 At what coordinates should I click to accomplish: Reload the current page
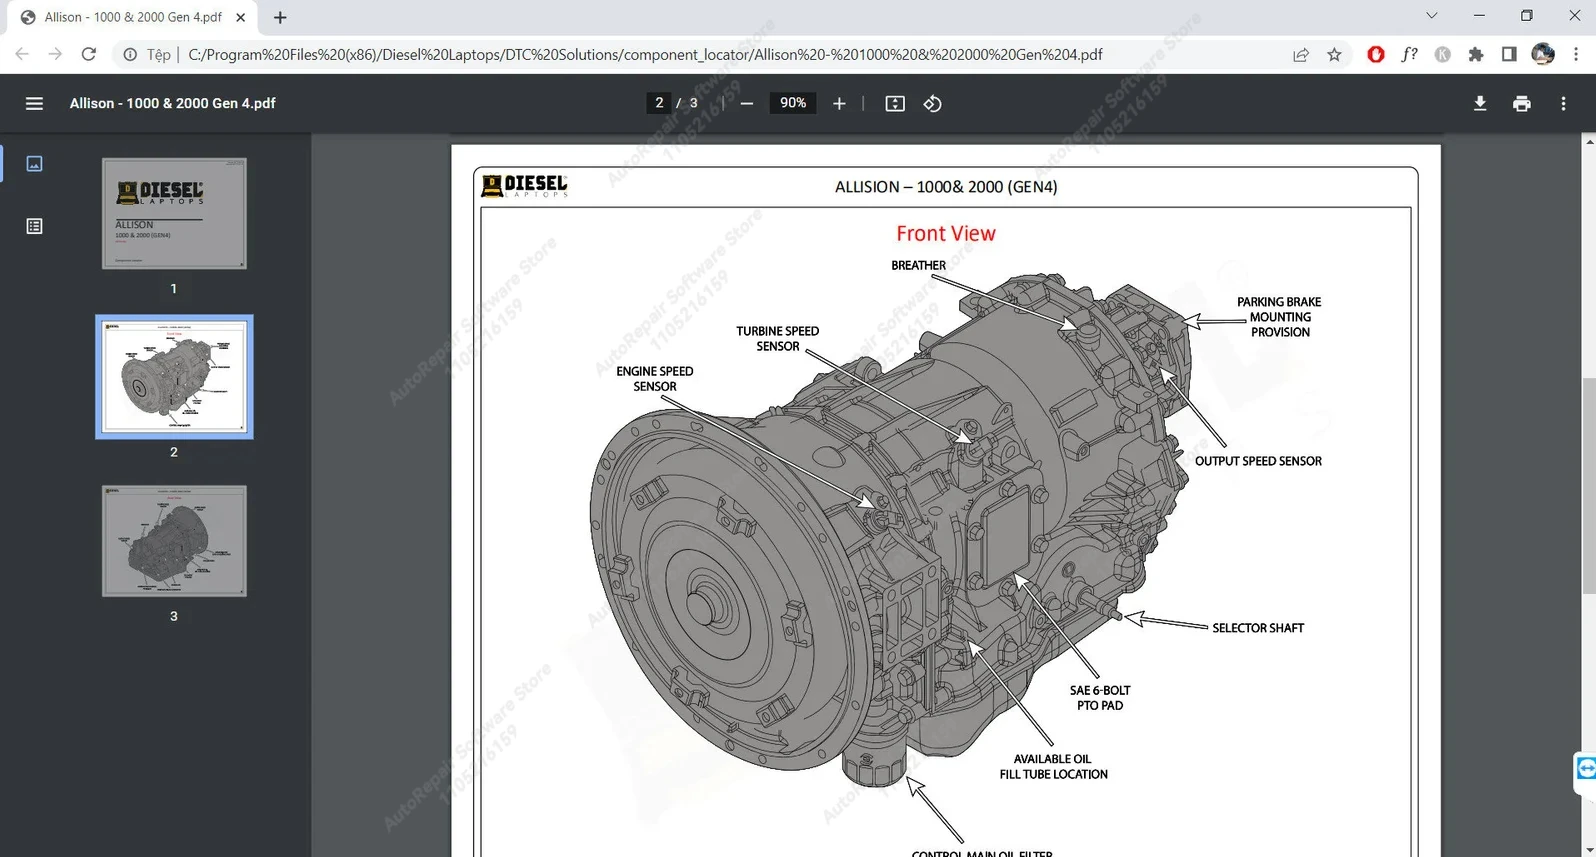[89, 55]
